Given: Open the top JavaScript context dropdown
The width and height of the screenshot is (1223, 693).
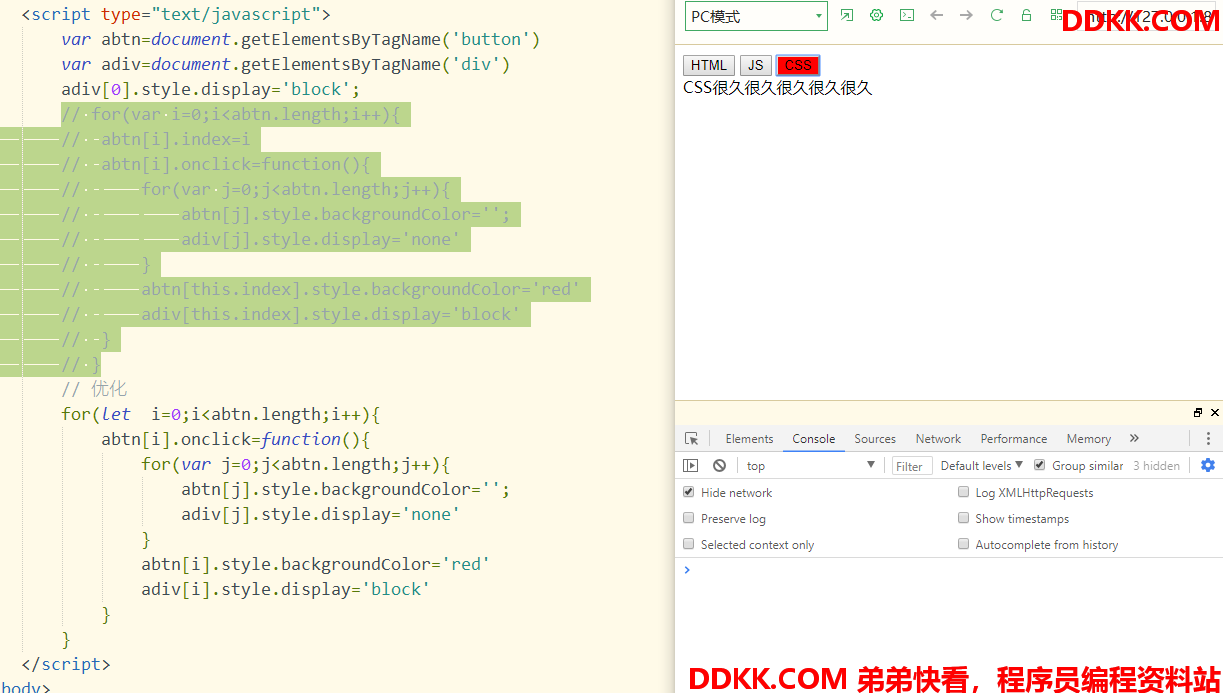Looking at the screenshot, I should (811, 466).
